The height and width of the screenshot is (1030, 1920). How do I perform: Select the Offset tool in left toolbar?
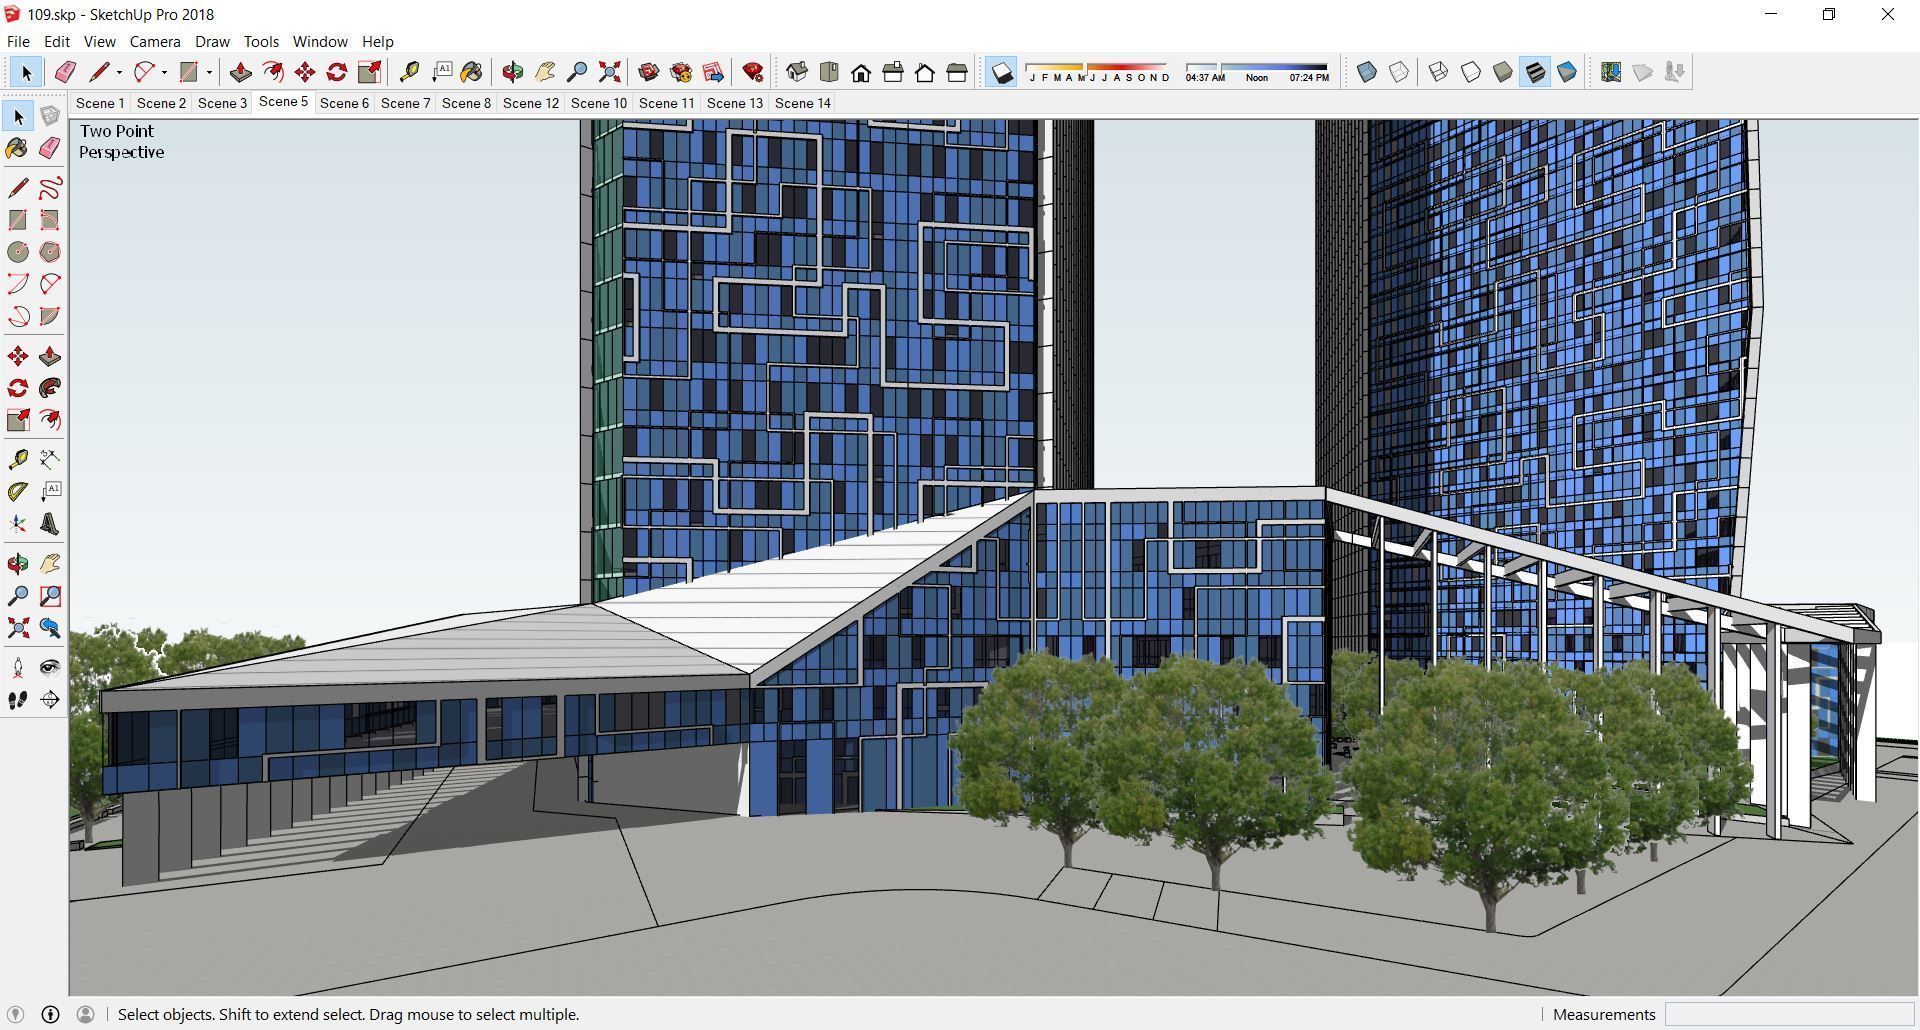tap(50, 420)
